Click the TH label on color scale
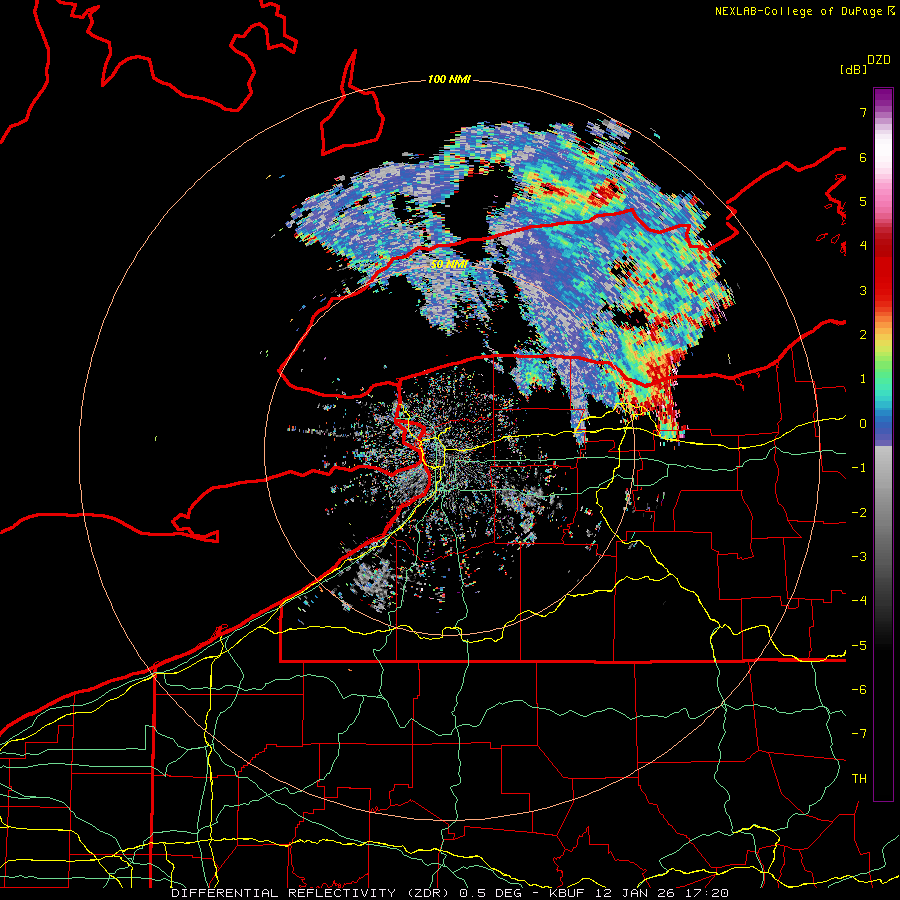The width and height of the screenshot is (900, 900). tap(859, 779)
